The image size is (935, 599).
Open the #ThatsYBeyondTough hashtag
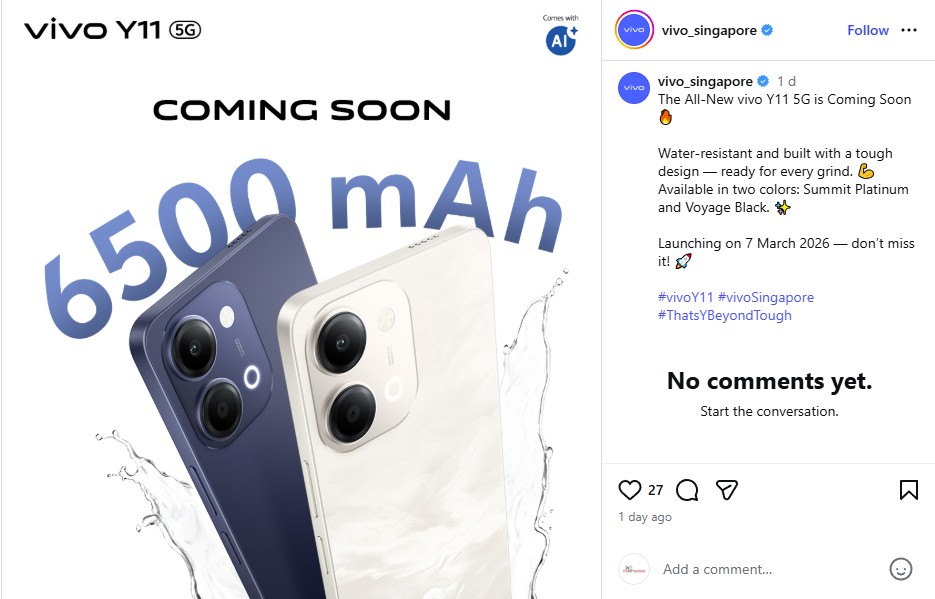pyautogui.click(x=725, y=315)
